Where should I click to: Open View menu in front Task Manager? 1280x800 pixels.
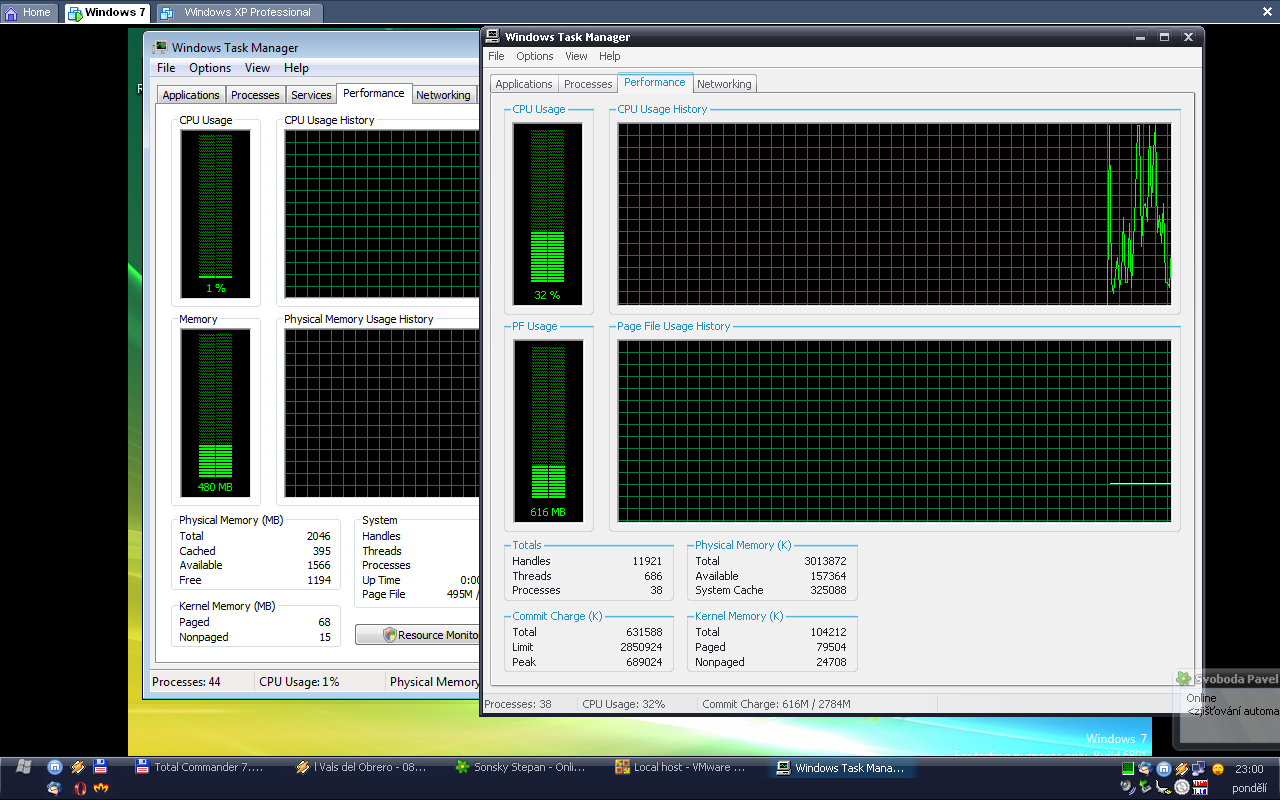[x=576, y=56]
